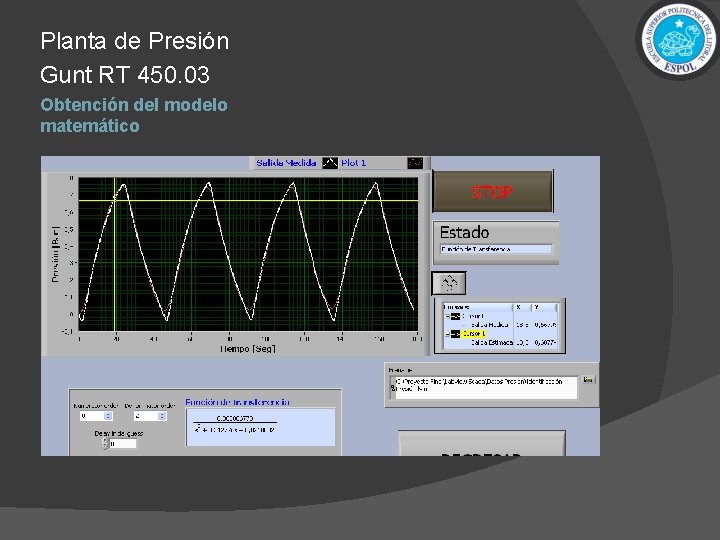
Task: Click the yellow cursor intersection on the graph
Action: [x=114, y=200]
